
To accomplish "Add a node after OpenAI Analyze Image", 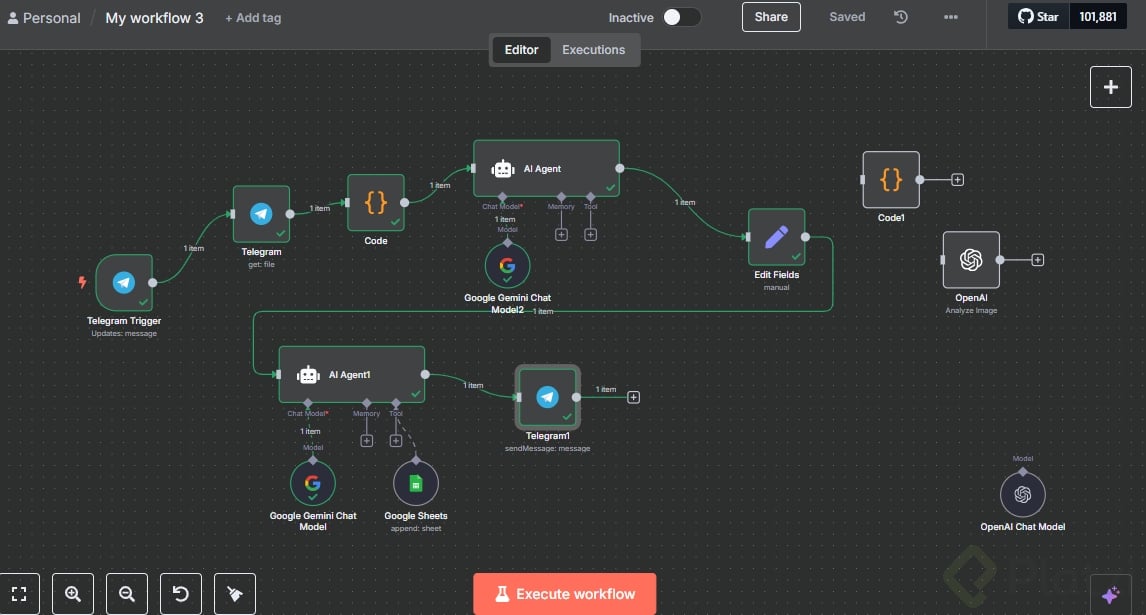I will point(1037,260).
